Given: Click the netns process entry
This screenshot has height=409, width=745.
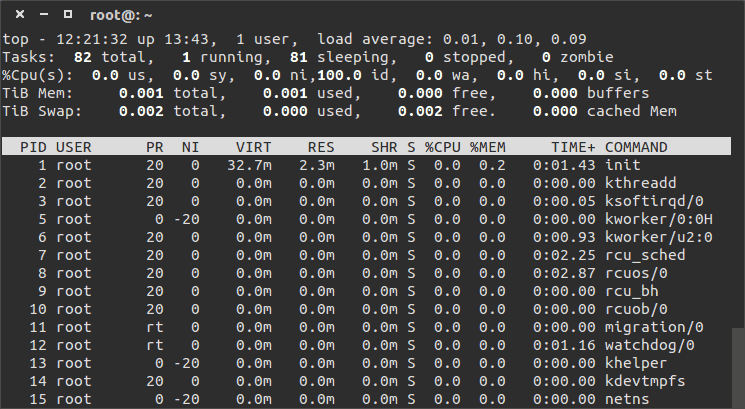Looking at the screenshot, I should pyautogui.click(x=629, y=399).
